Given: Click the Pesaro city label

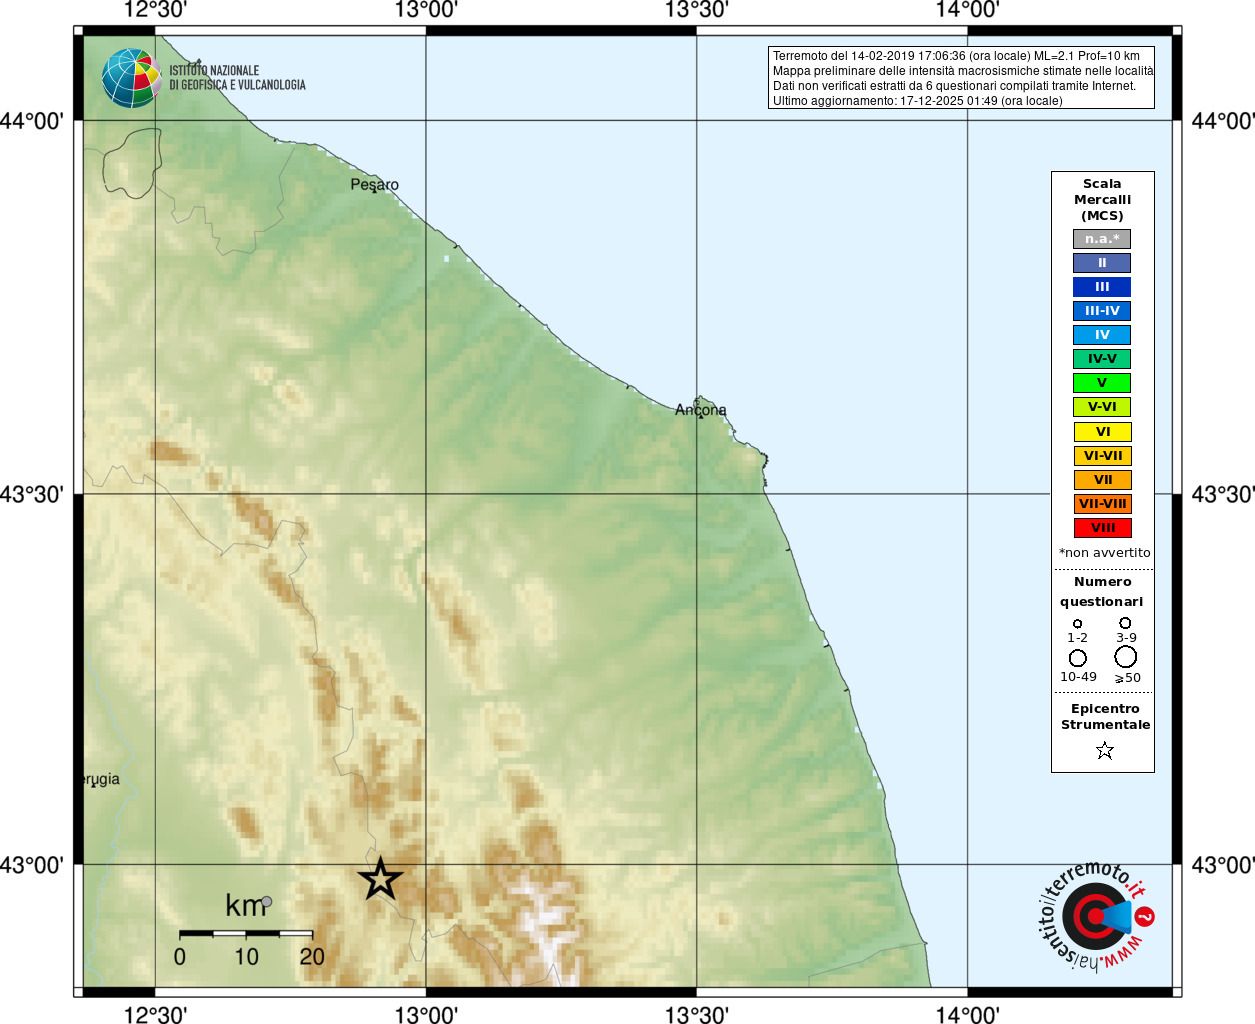Looking at the screenshot, I should point(374,185).
